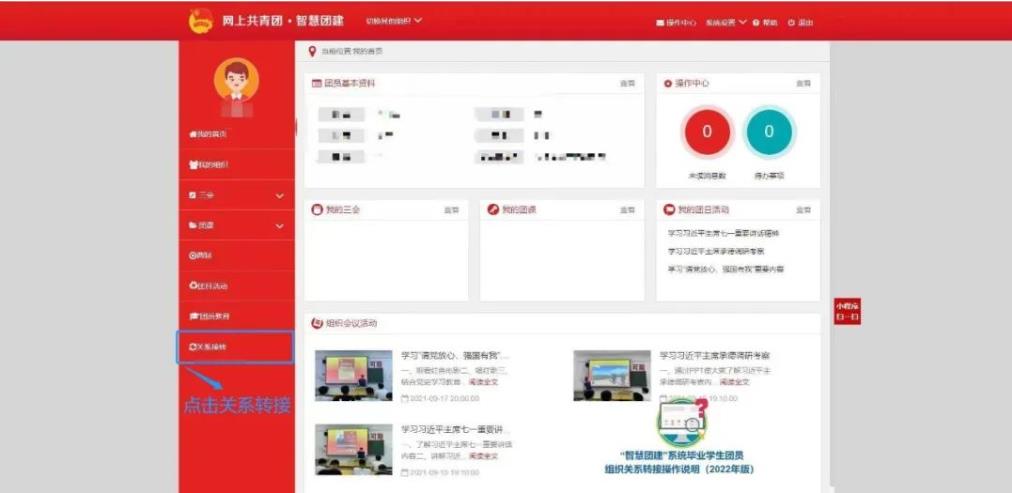Click 阅读全文 under 七一重要讲 article

[483, 456]
